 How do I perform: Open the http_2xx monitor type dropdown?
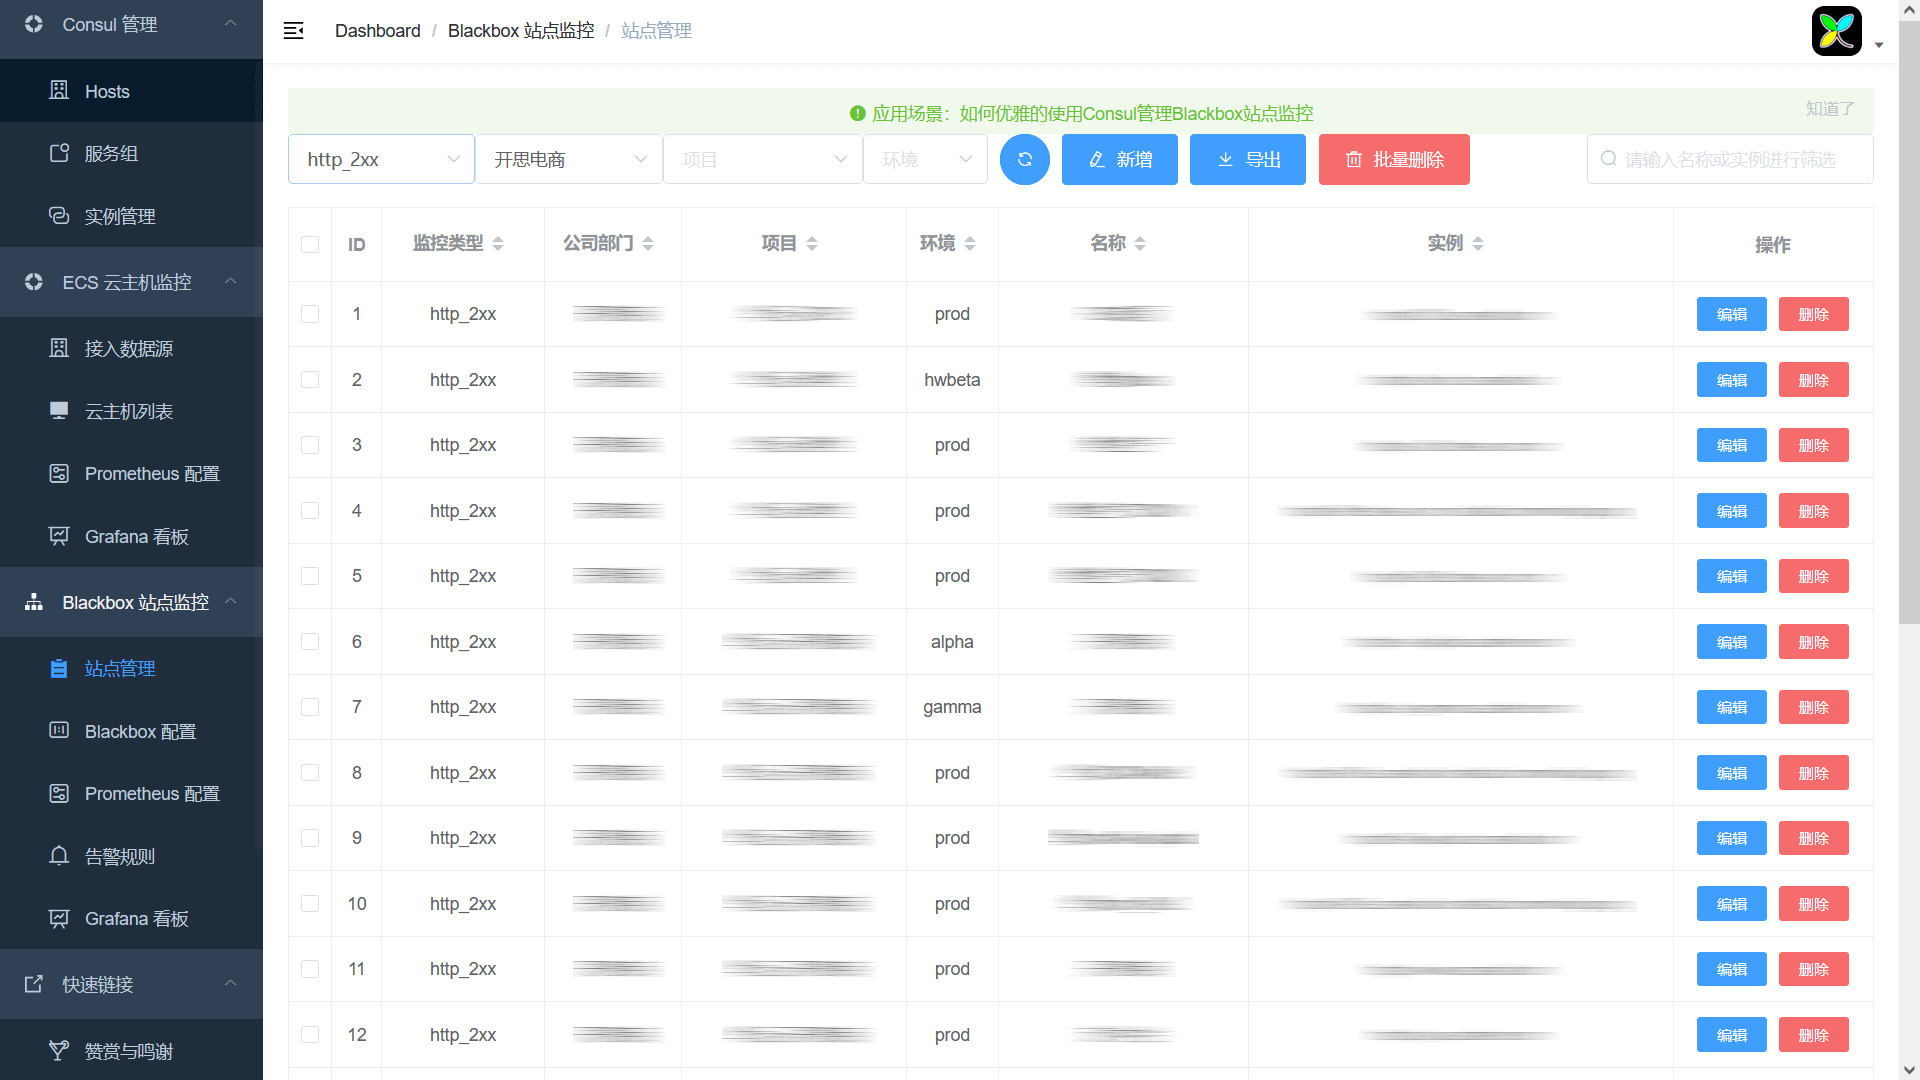[x=380, y=160]
